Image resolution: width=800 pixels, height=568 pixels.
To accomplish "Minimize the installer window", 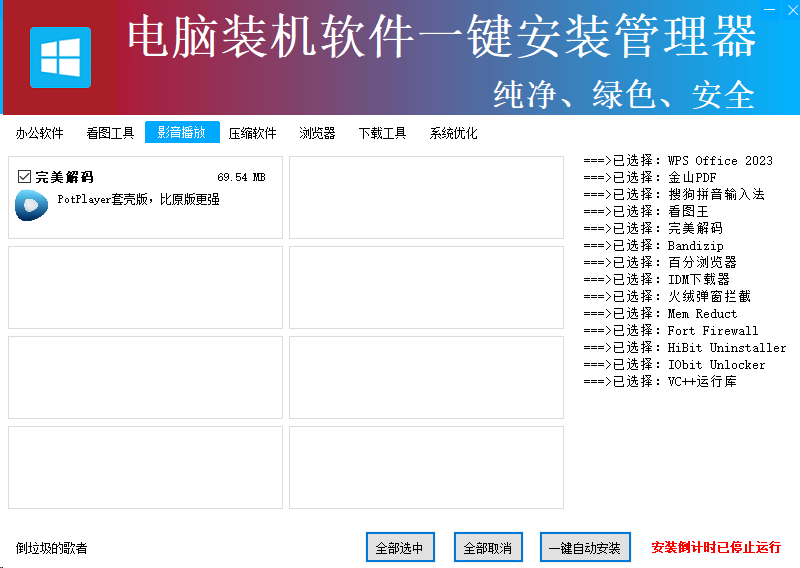I will (x=769, y=9).
